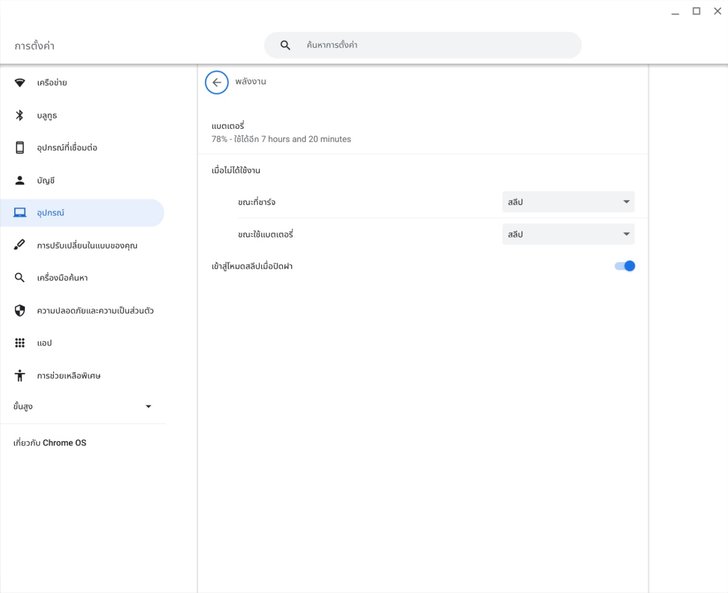
Task: Toggle sleep when lid closed switch
Action: point(625,266)
